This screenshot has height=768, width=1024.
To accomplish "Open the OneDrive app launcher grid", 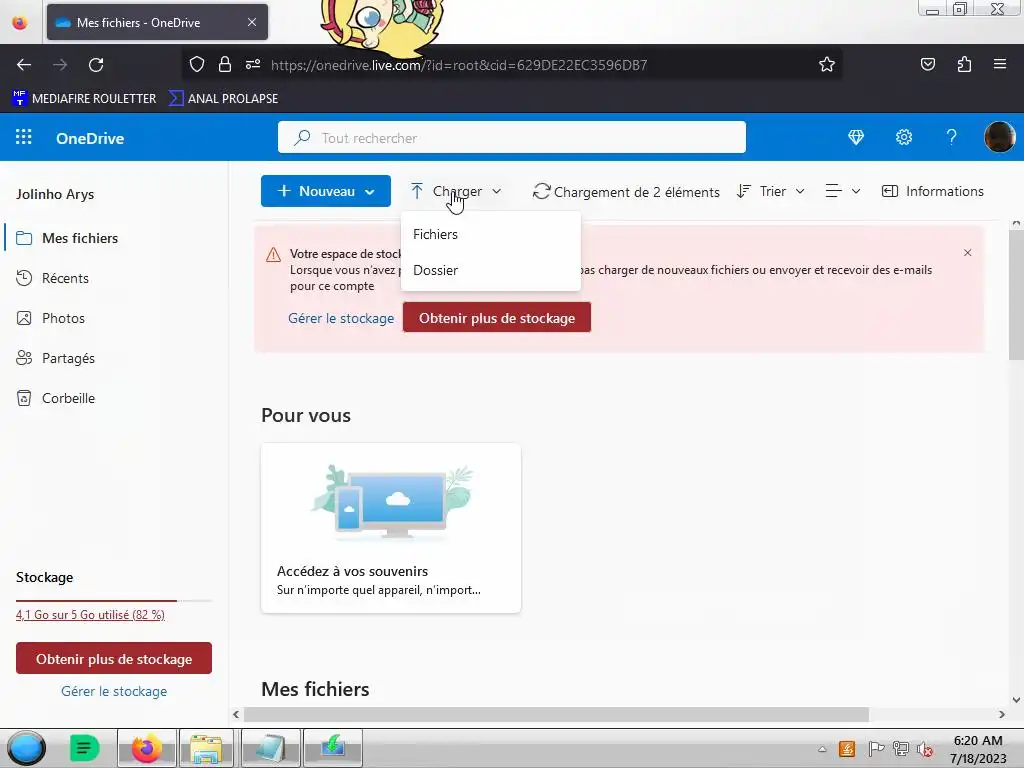I will pyautogui.click(x=24, y=137).
